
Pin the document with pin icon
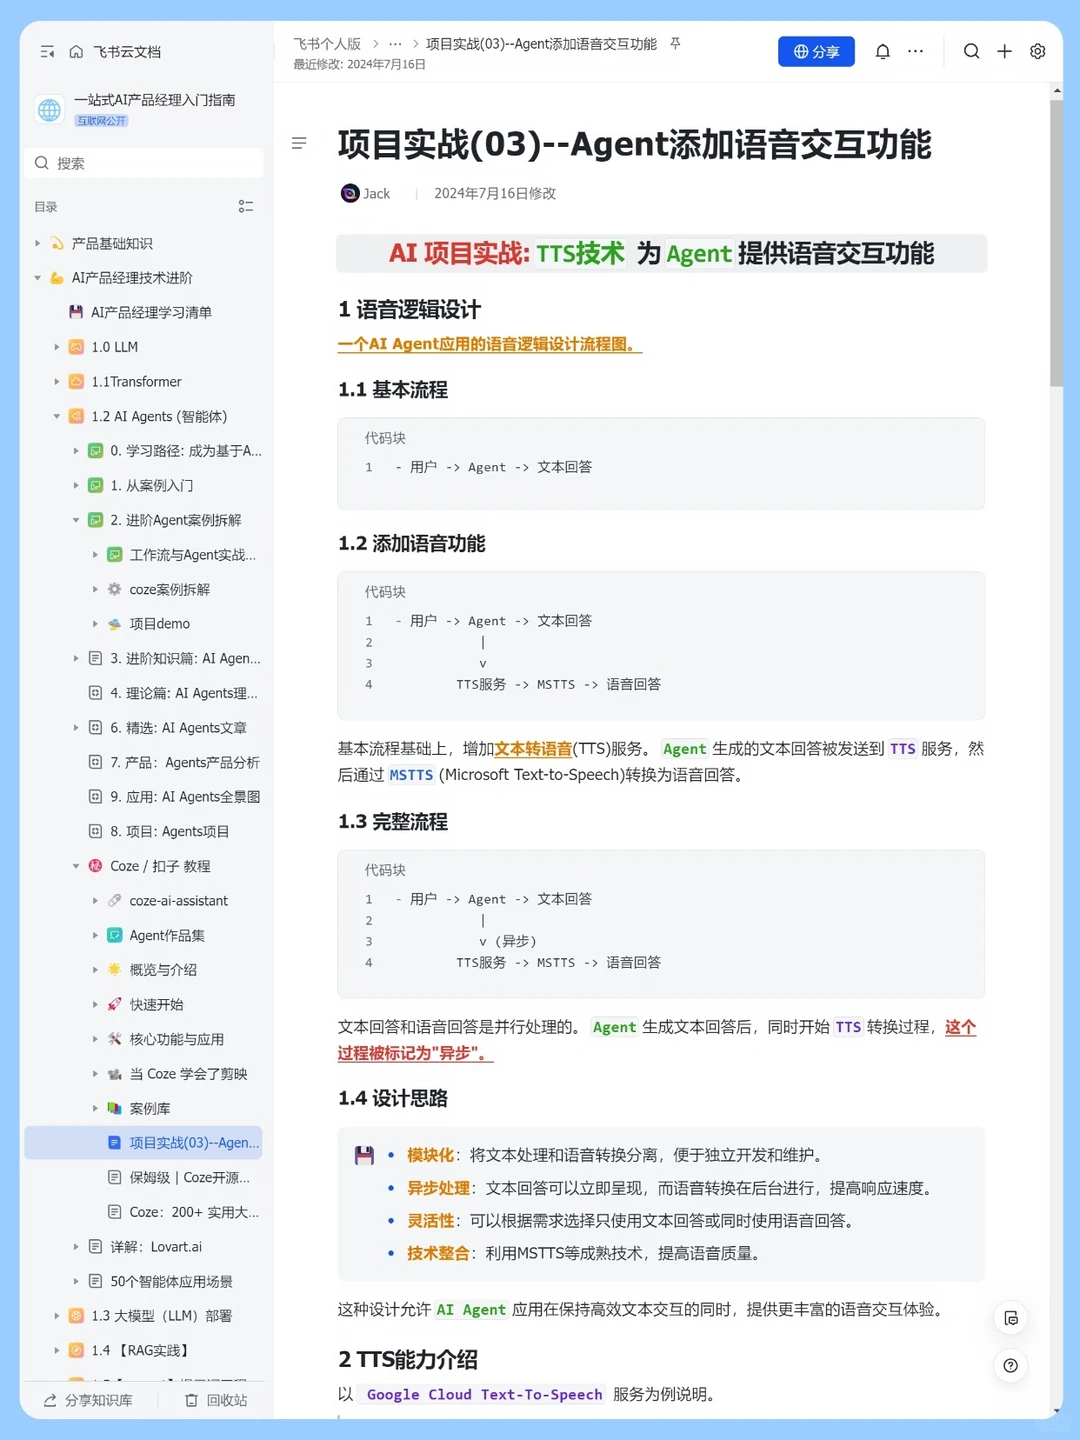coord(675,44)
